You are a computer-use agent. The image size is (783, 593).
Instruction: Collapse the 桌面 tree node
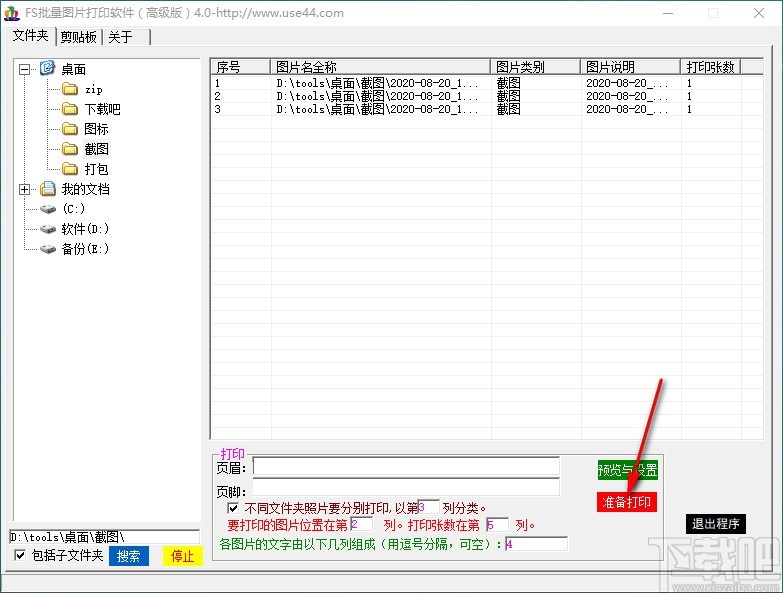coord(24,69)
